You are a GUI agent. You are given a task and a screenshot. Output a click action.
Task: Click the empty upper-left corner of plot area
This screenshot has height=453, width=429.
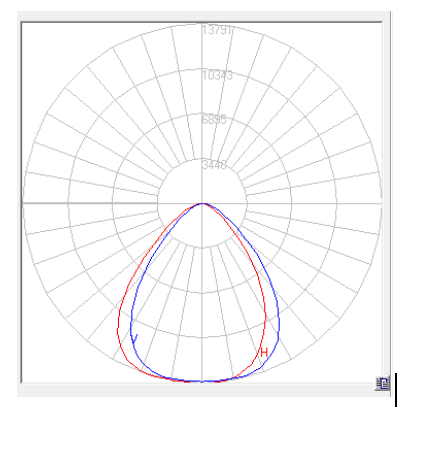tap(37, 37)
